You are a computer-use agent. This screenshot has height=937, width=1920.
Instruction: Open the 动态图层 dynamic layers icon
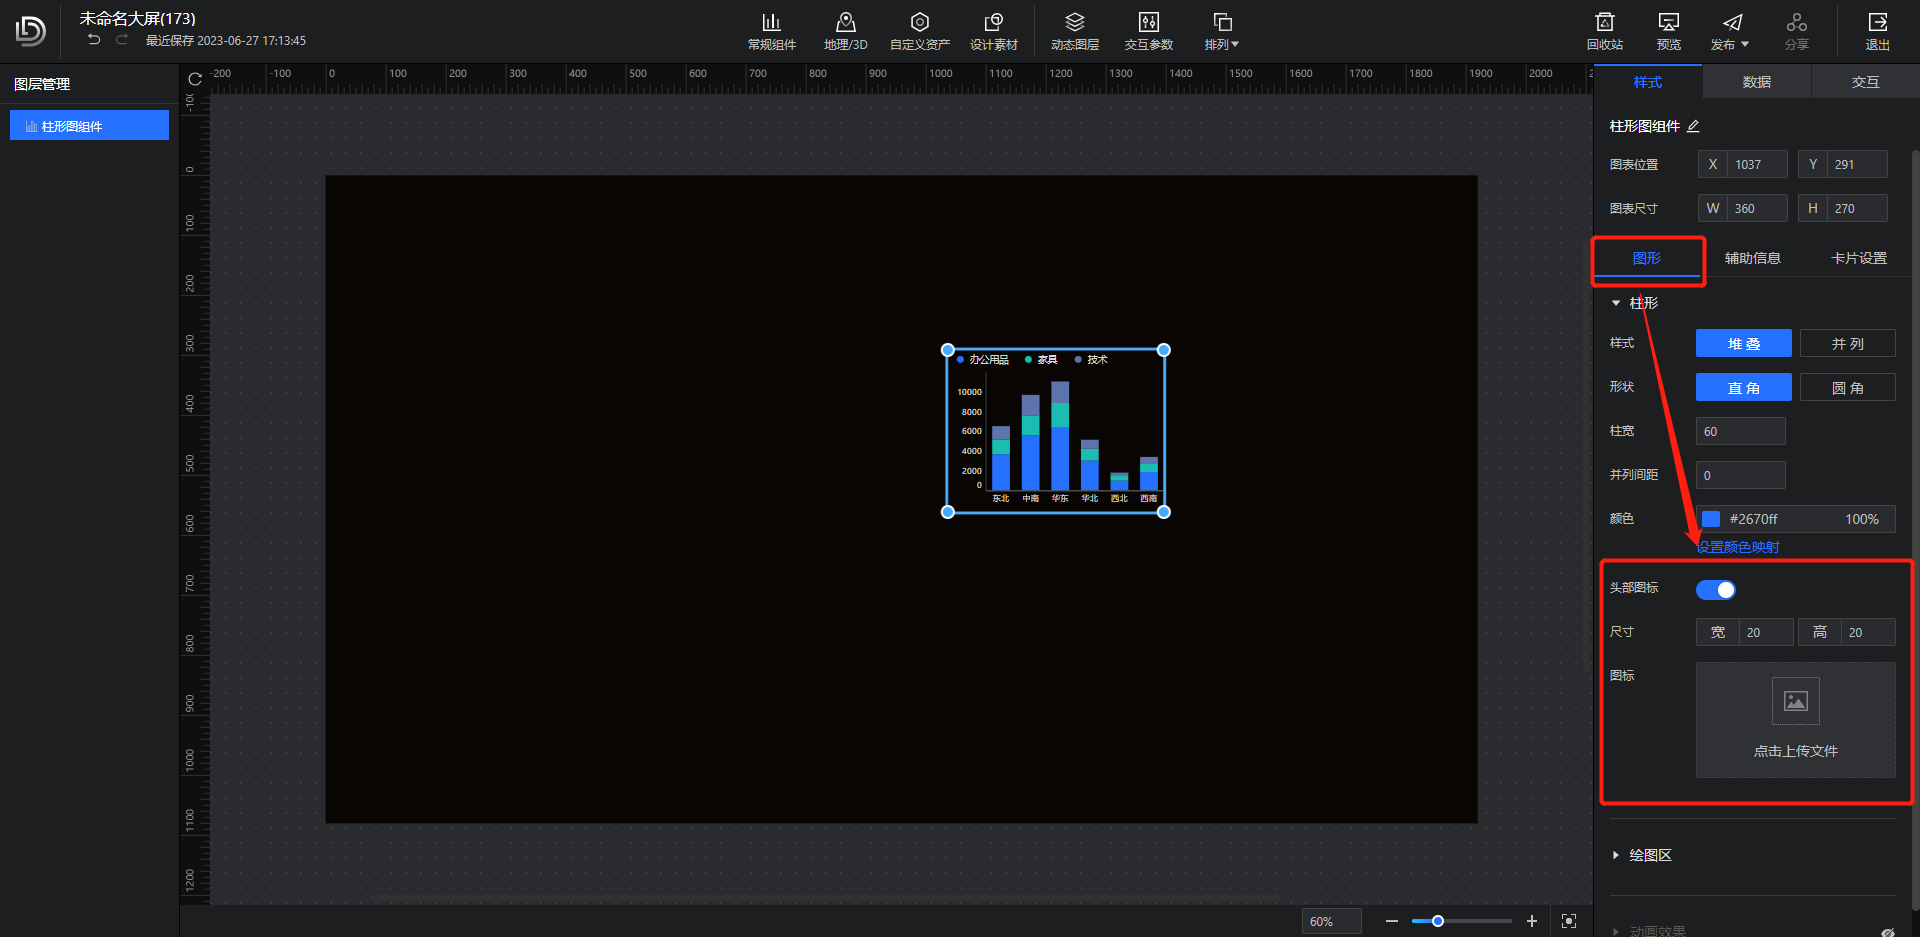point(1074,31)
